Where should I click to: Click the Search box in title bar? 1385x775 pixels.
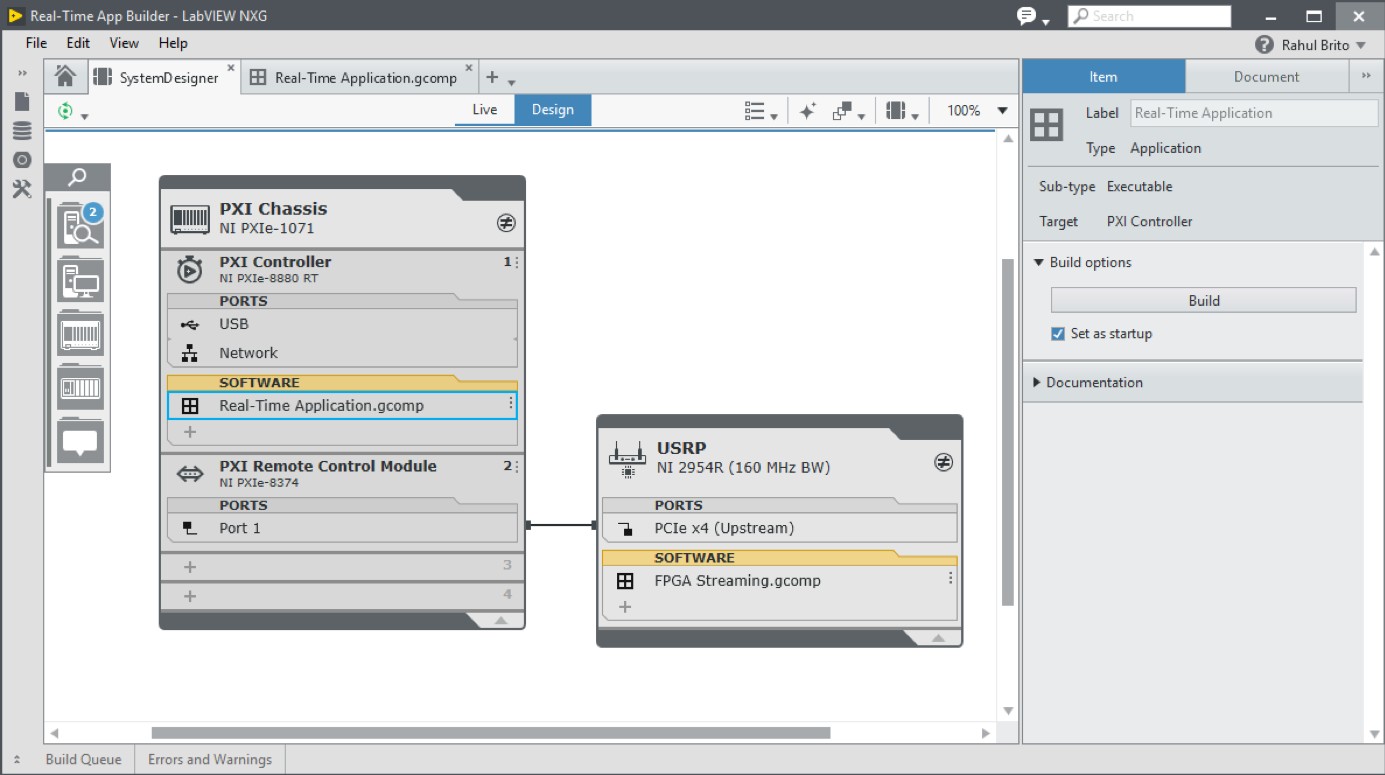1149,16
